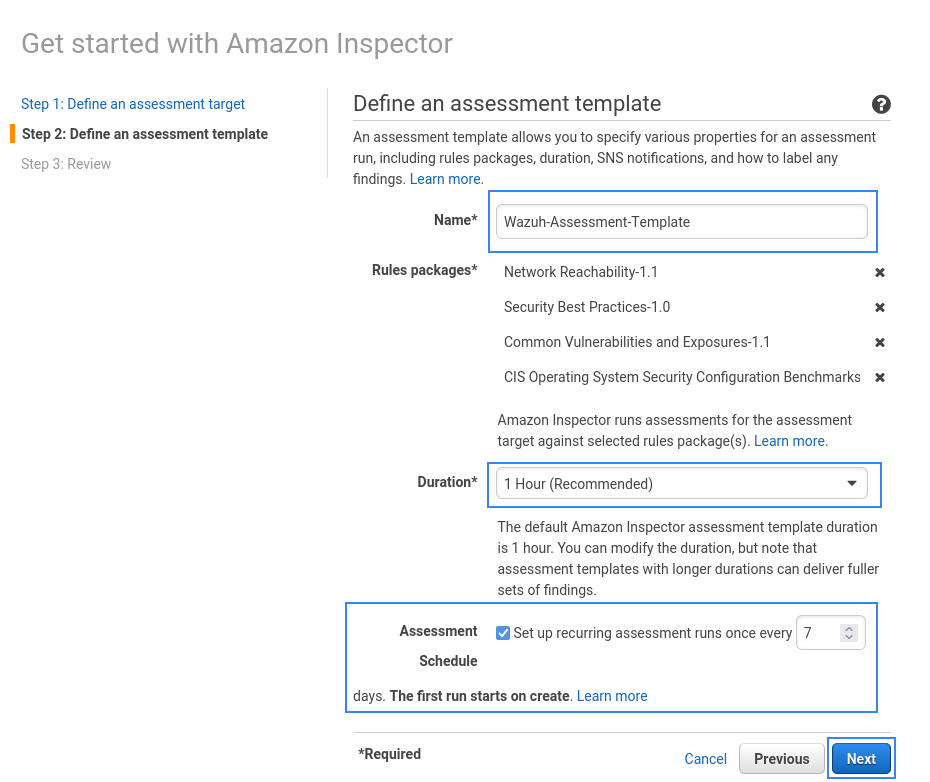
Task: Open Learn more link after findings
Action: 445,179
